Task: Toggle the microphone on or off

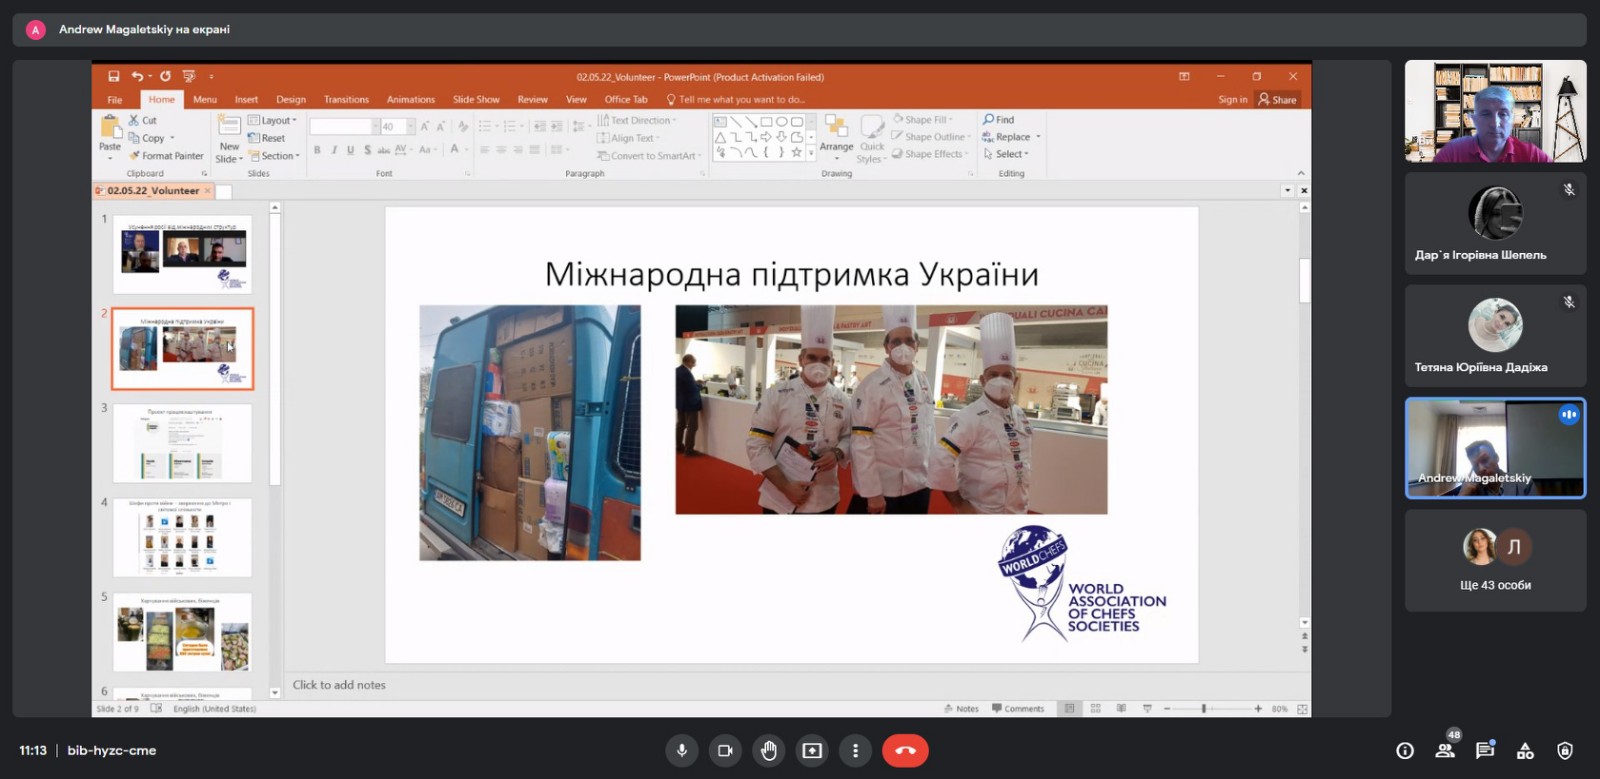Action: click(682, 751)
